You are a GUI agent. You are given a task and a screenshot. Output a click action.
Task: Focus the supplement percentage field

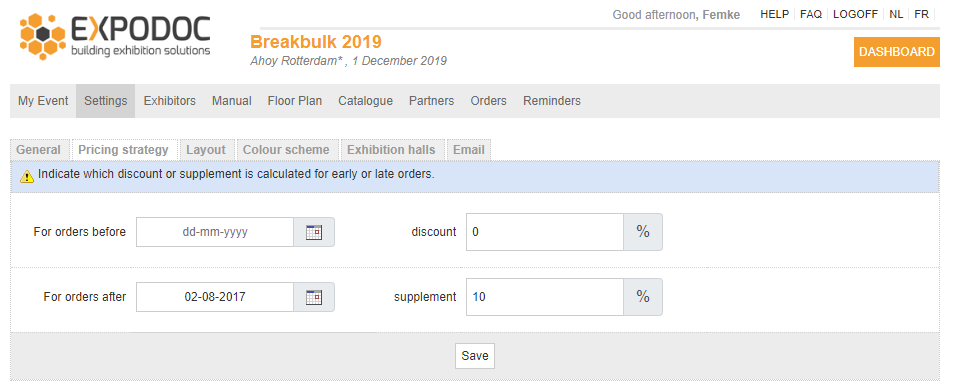click(x=544, y=297)
